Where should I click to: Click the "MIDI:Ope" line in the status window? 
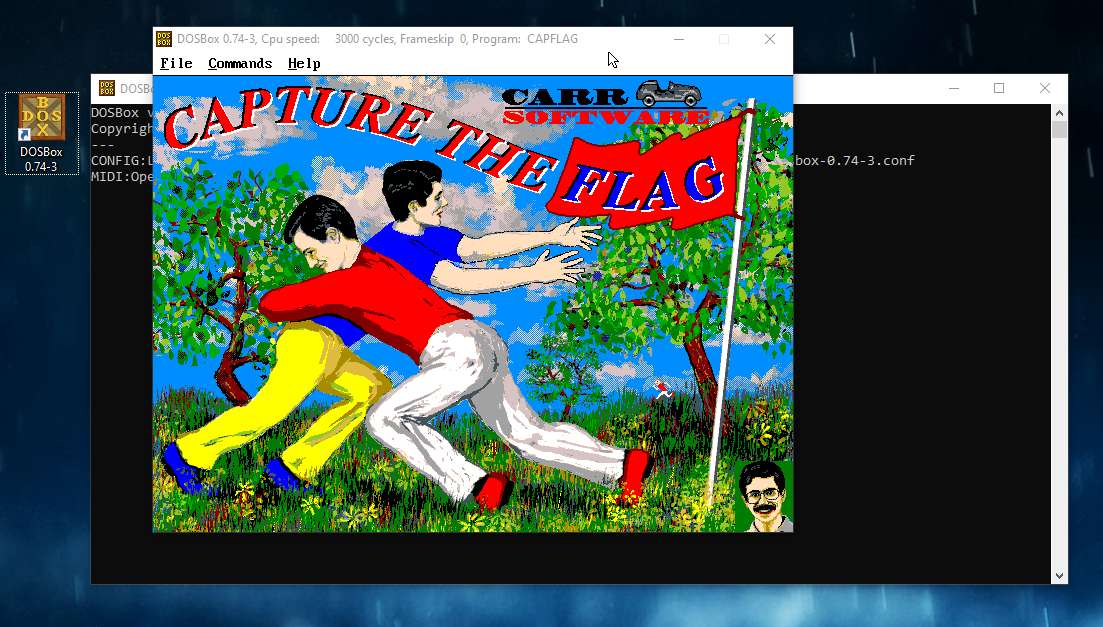122,177
